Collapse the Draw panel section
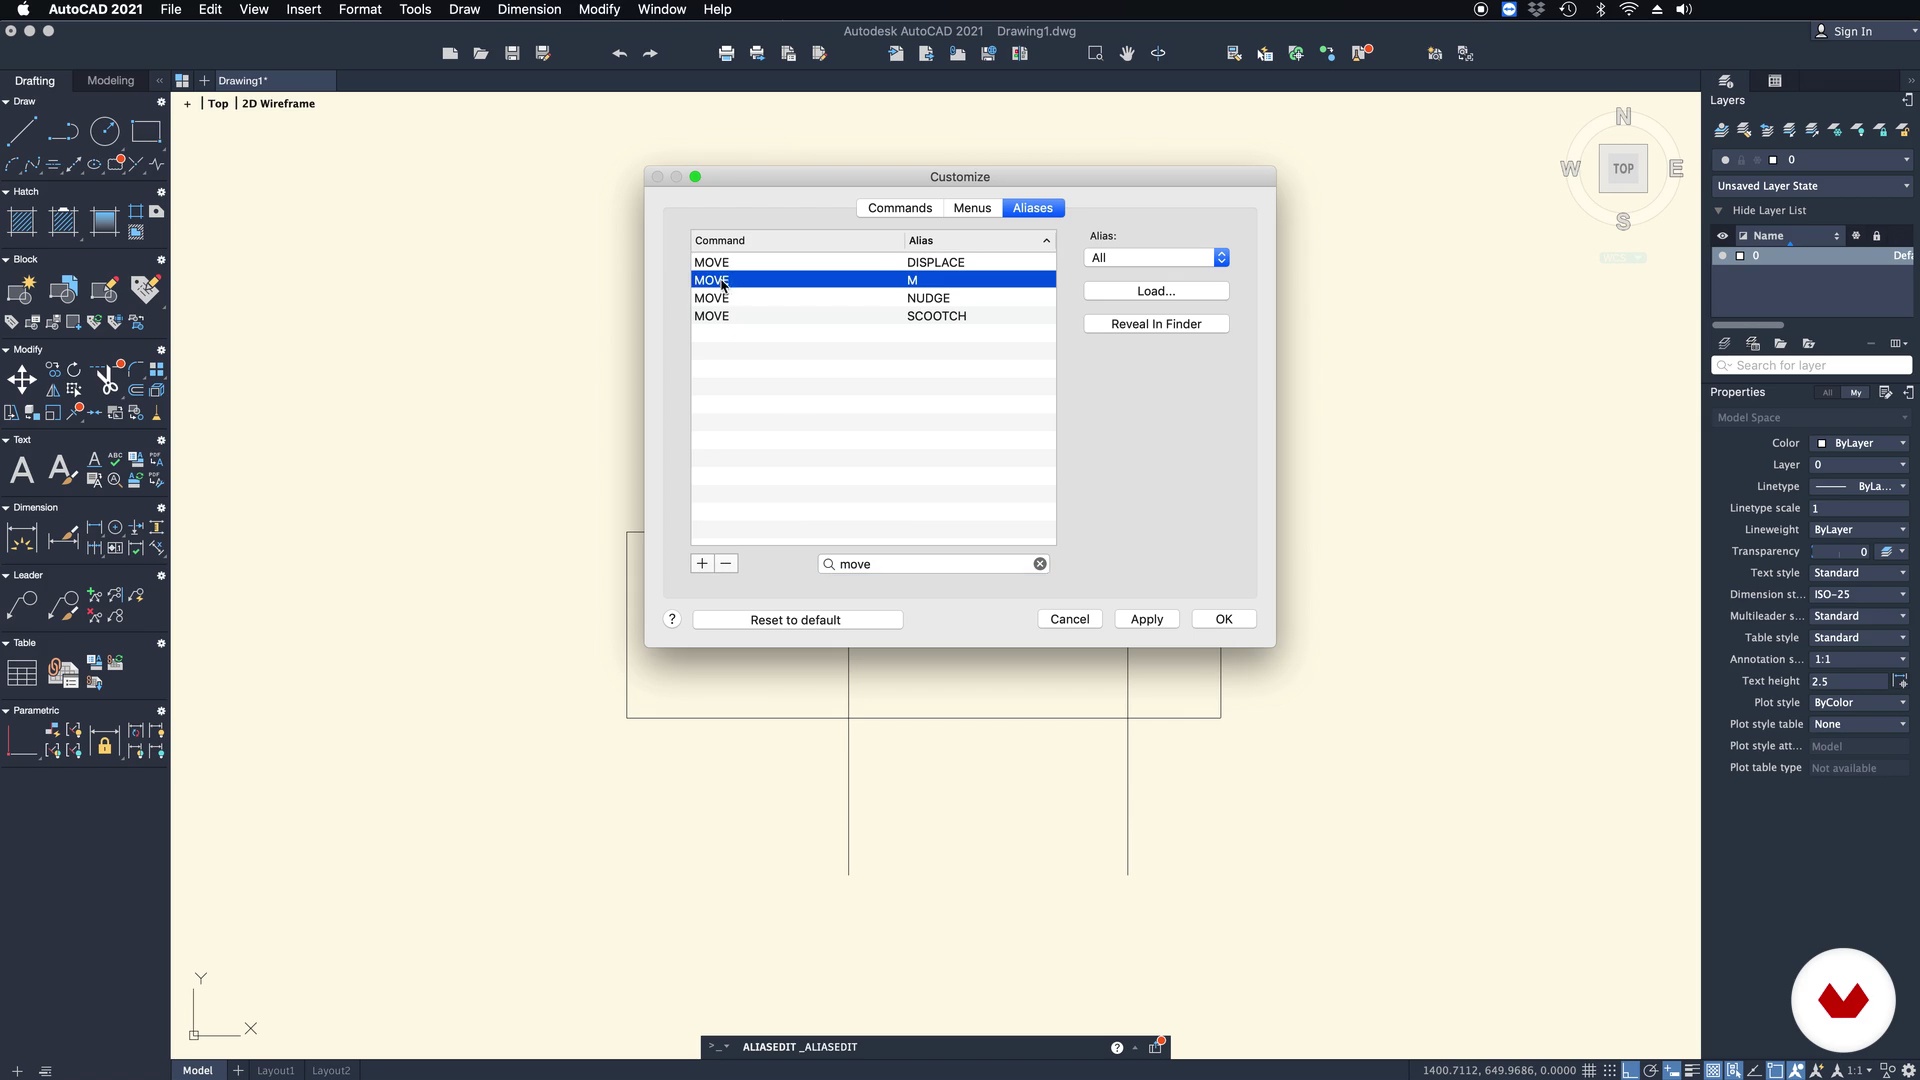This screenshot has height=1080, width=1920. coord(6,102)
